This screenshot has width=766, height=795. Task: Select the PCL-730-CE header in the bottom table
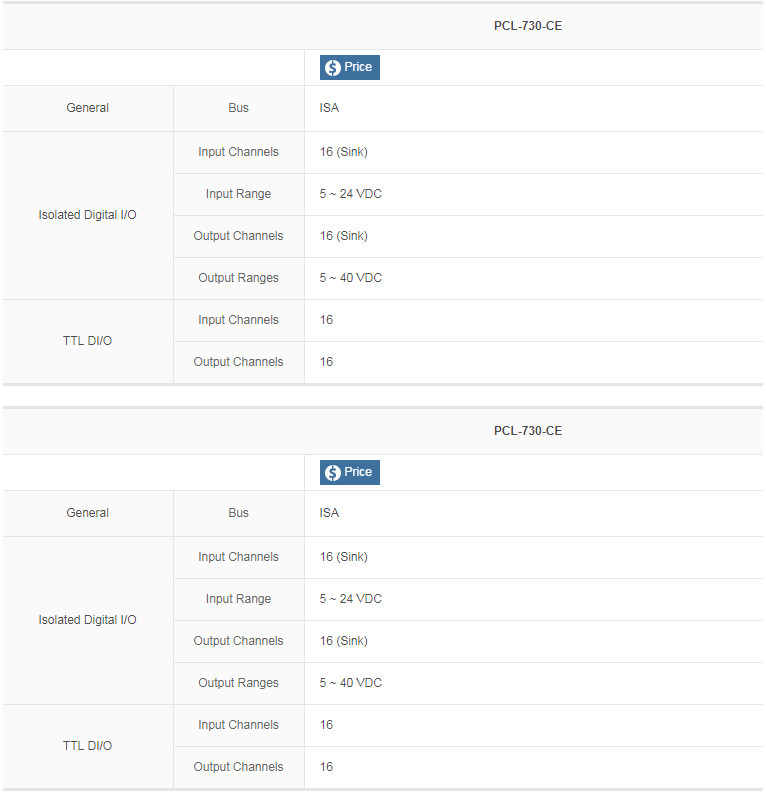coord(527,431)
